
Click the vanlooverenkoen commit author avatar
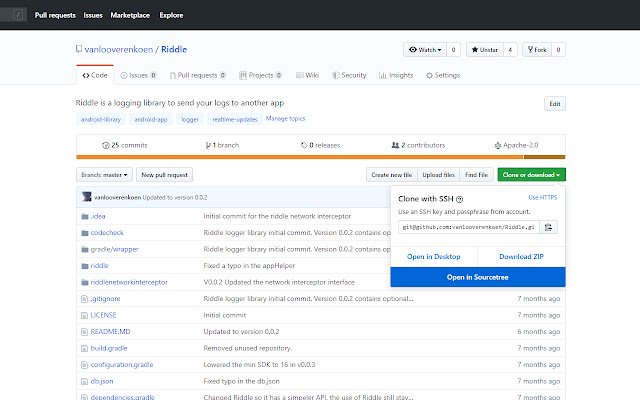pyautogui.click(x=87, y=197)
